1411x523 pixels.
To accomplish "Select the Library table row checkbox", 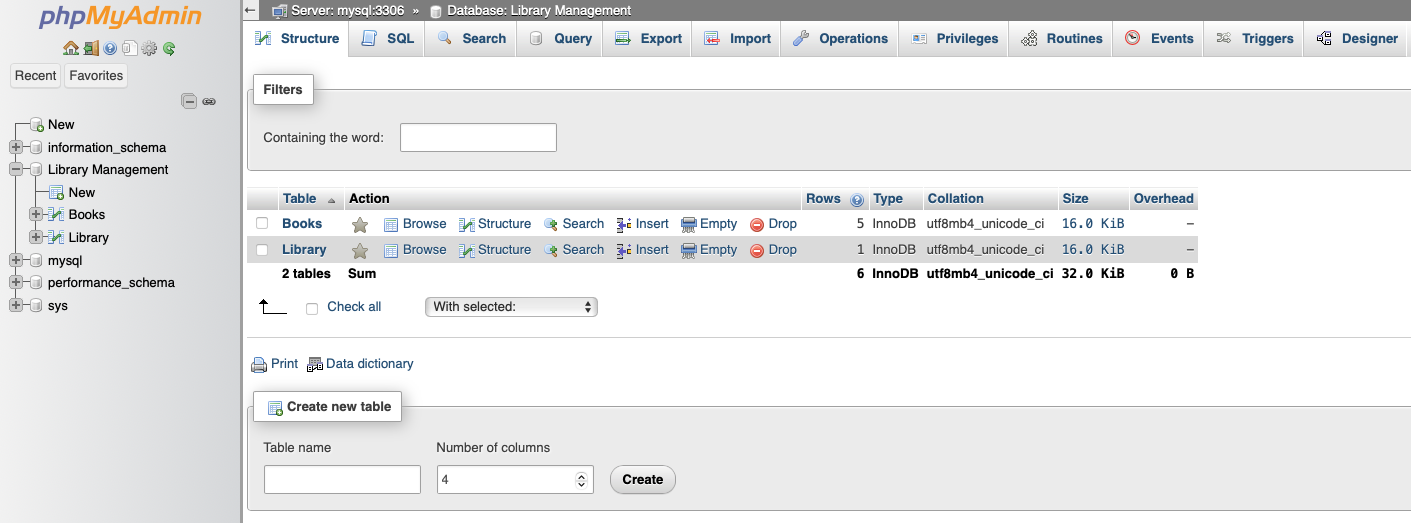I will [262, 250].
